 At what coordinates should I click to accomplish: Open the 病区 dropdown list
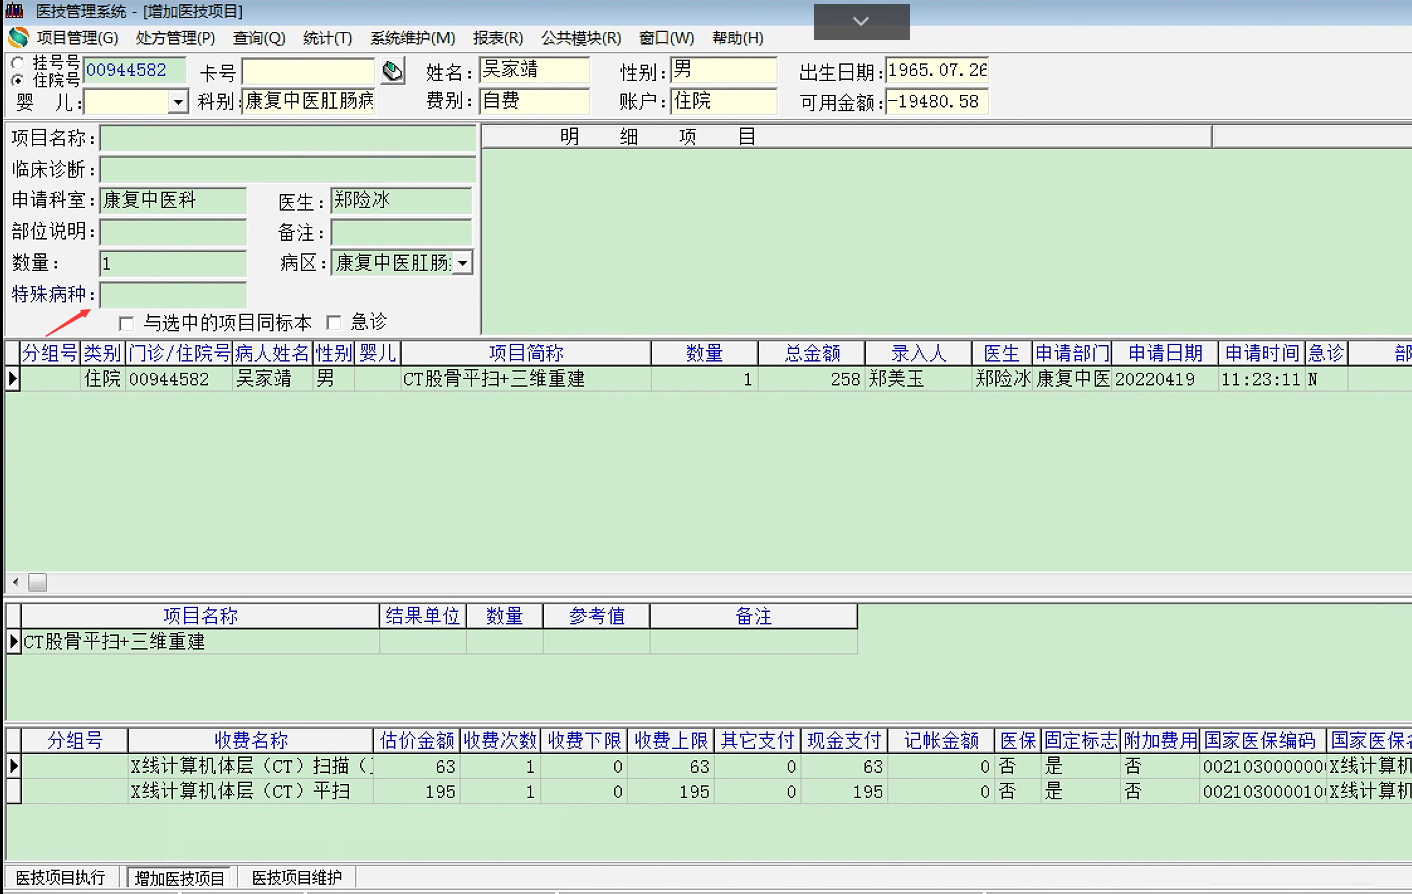[x=462, y=263]
